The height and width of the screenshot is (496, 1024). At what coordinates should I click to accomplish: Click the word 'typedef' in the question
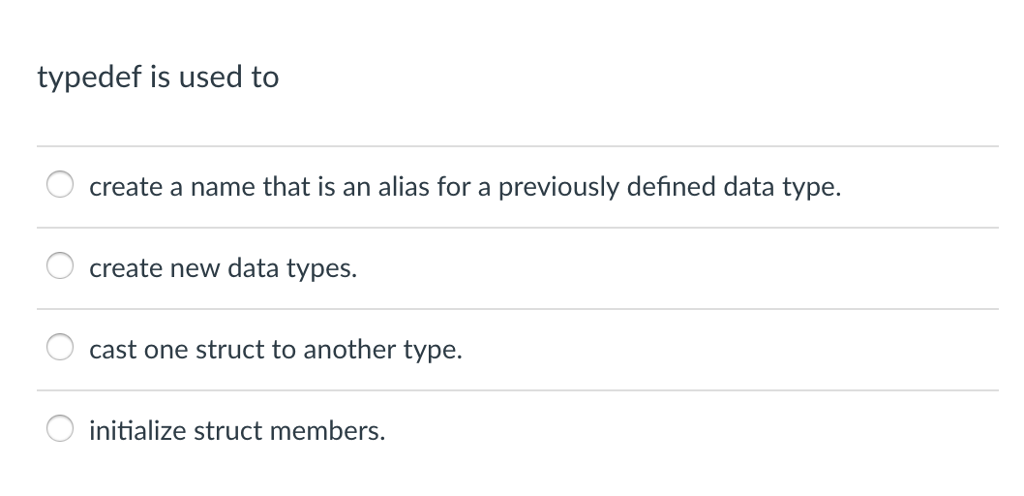84,77
